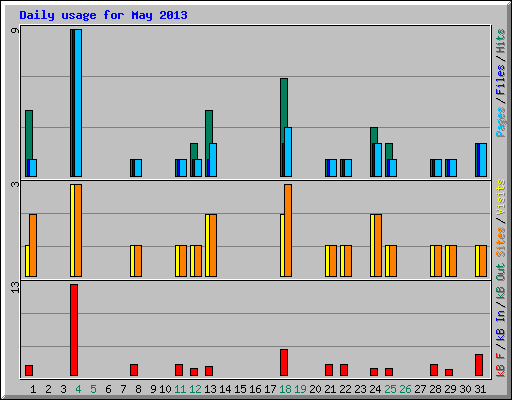Select day label 24 on the x-axis
The width and height of the screenshot is (512, 400).
pos(375,389)
